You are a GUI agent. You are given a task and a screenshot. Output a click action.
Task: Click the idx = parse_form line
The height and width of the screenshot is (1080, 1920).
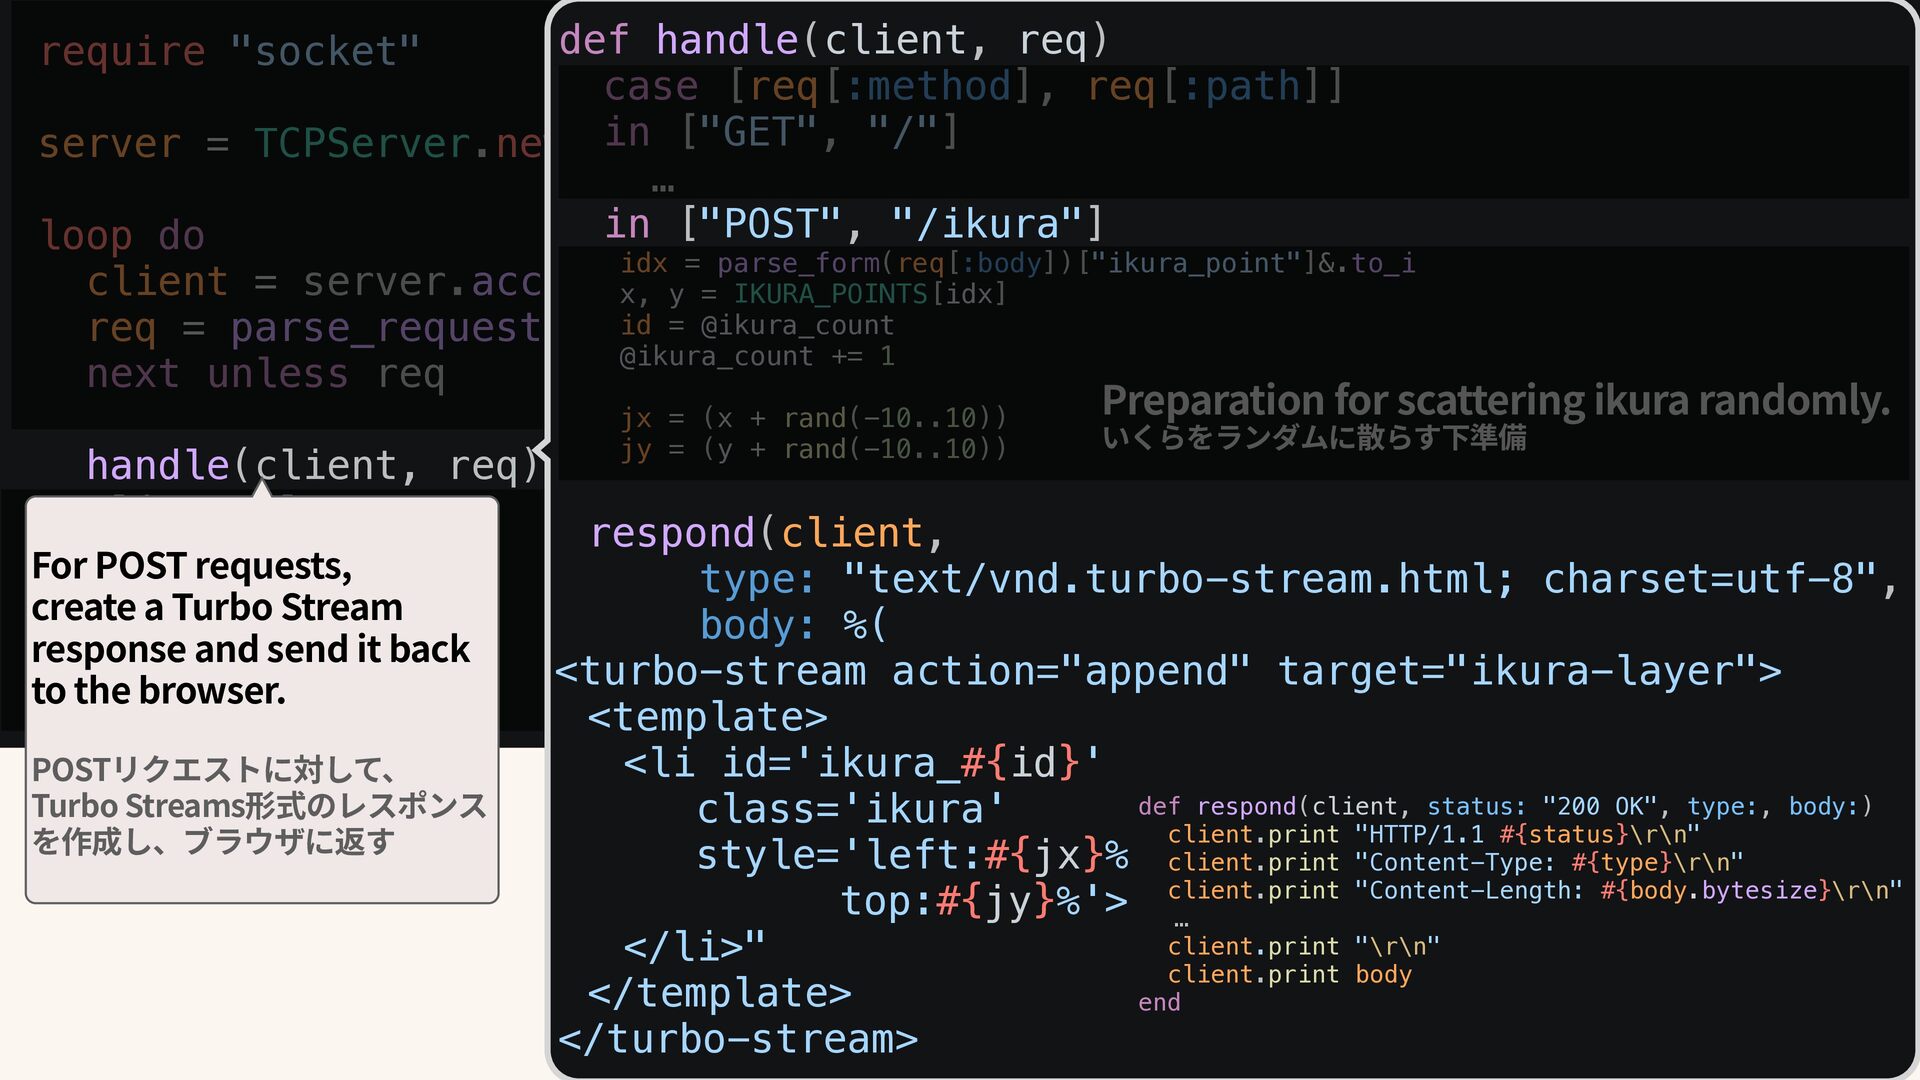pos(1016,263)
